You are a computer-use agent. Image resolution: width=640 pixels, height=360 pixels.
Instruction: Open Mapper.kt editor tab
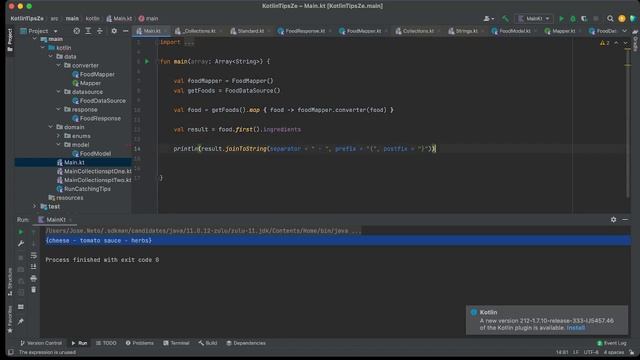click(x=563, y=31)
